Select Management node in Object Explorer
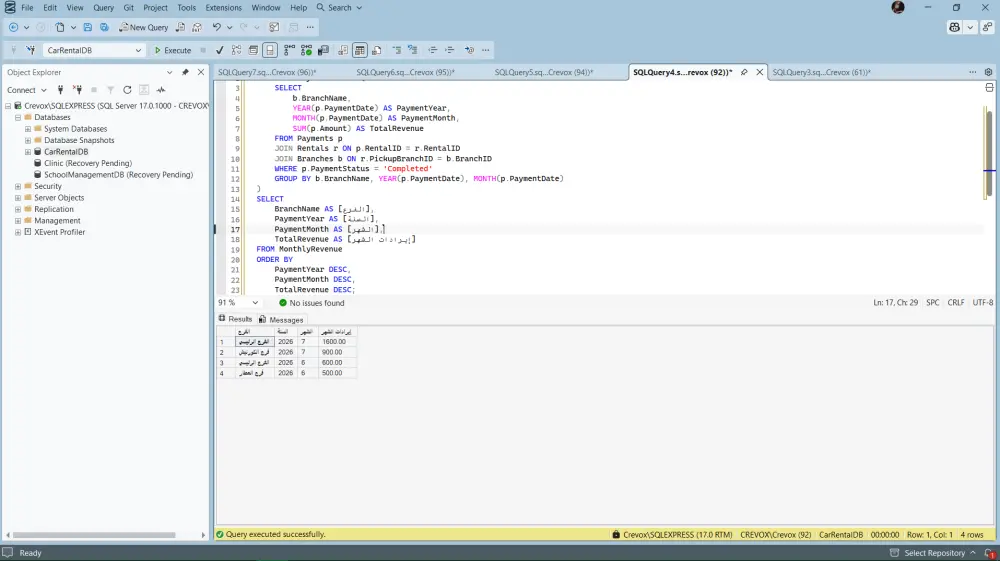Image resolution: width=1000 pixels, height=561 pixels. tap(57, 221)
